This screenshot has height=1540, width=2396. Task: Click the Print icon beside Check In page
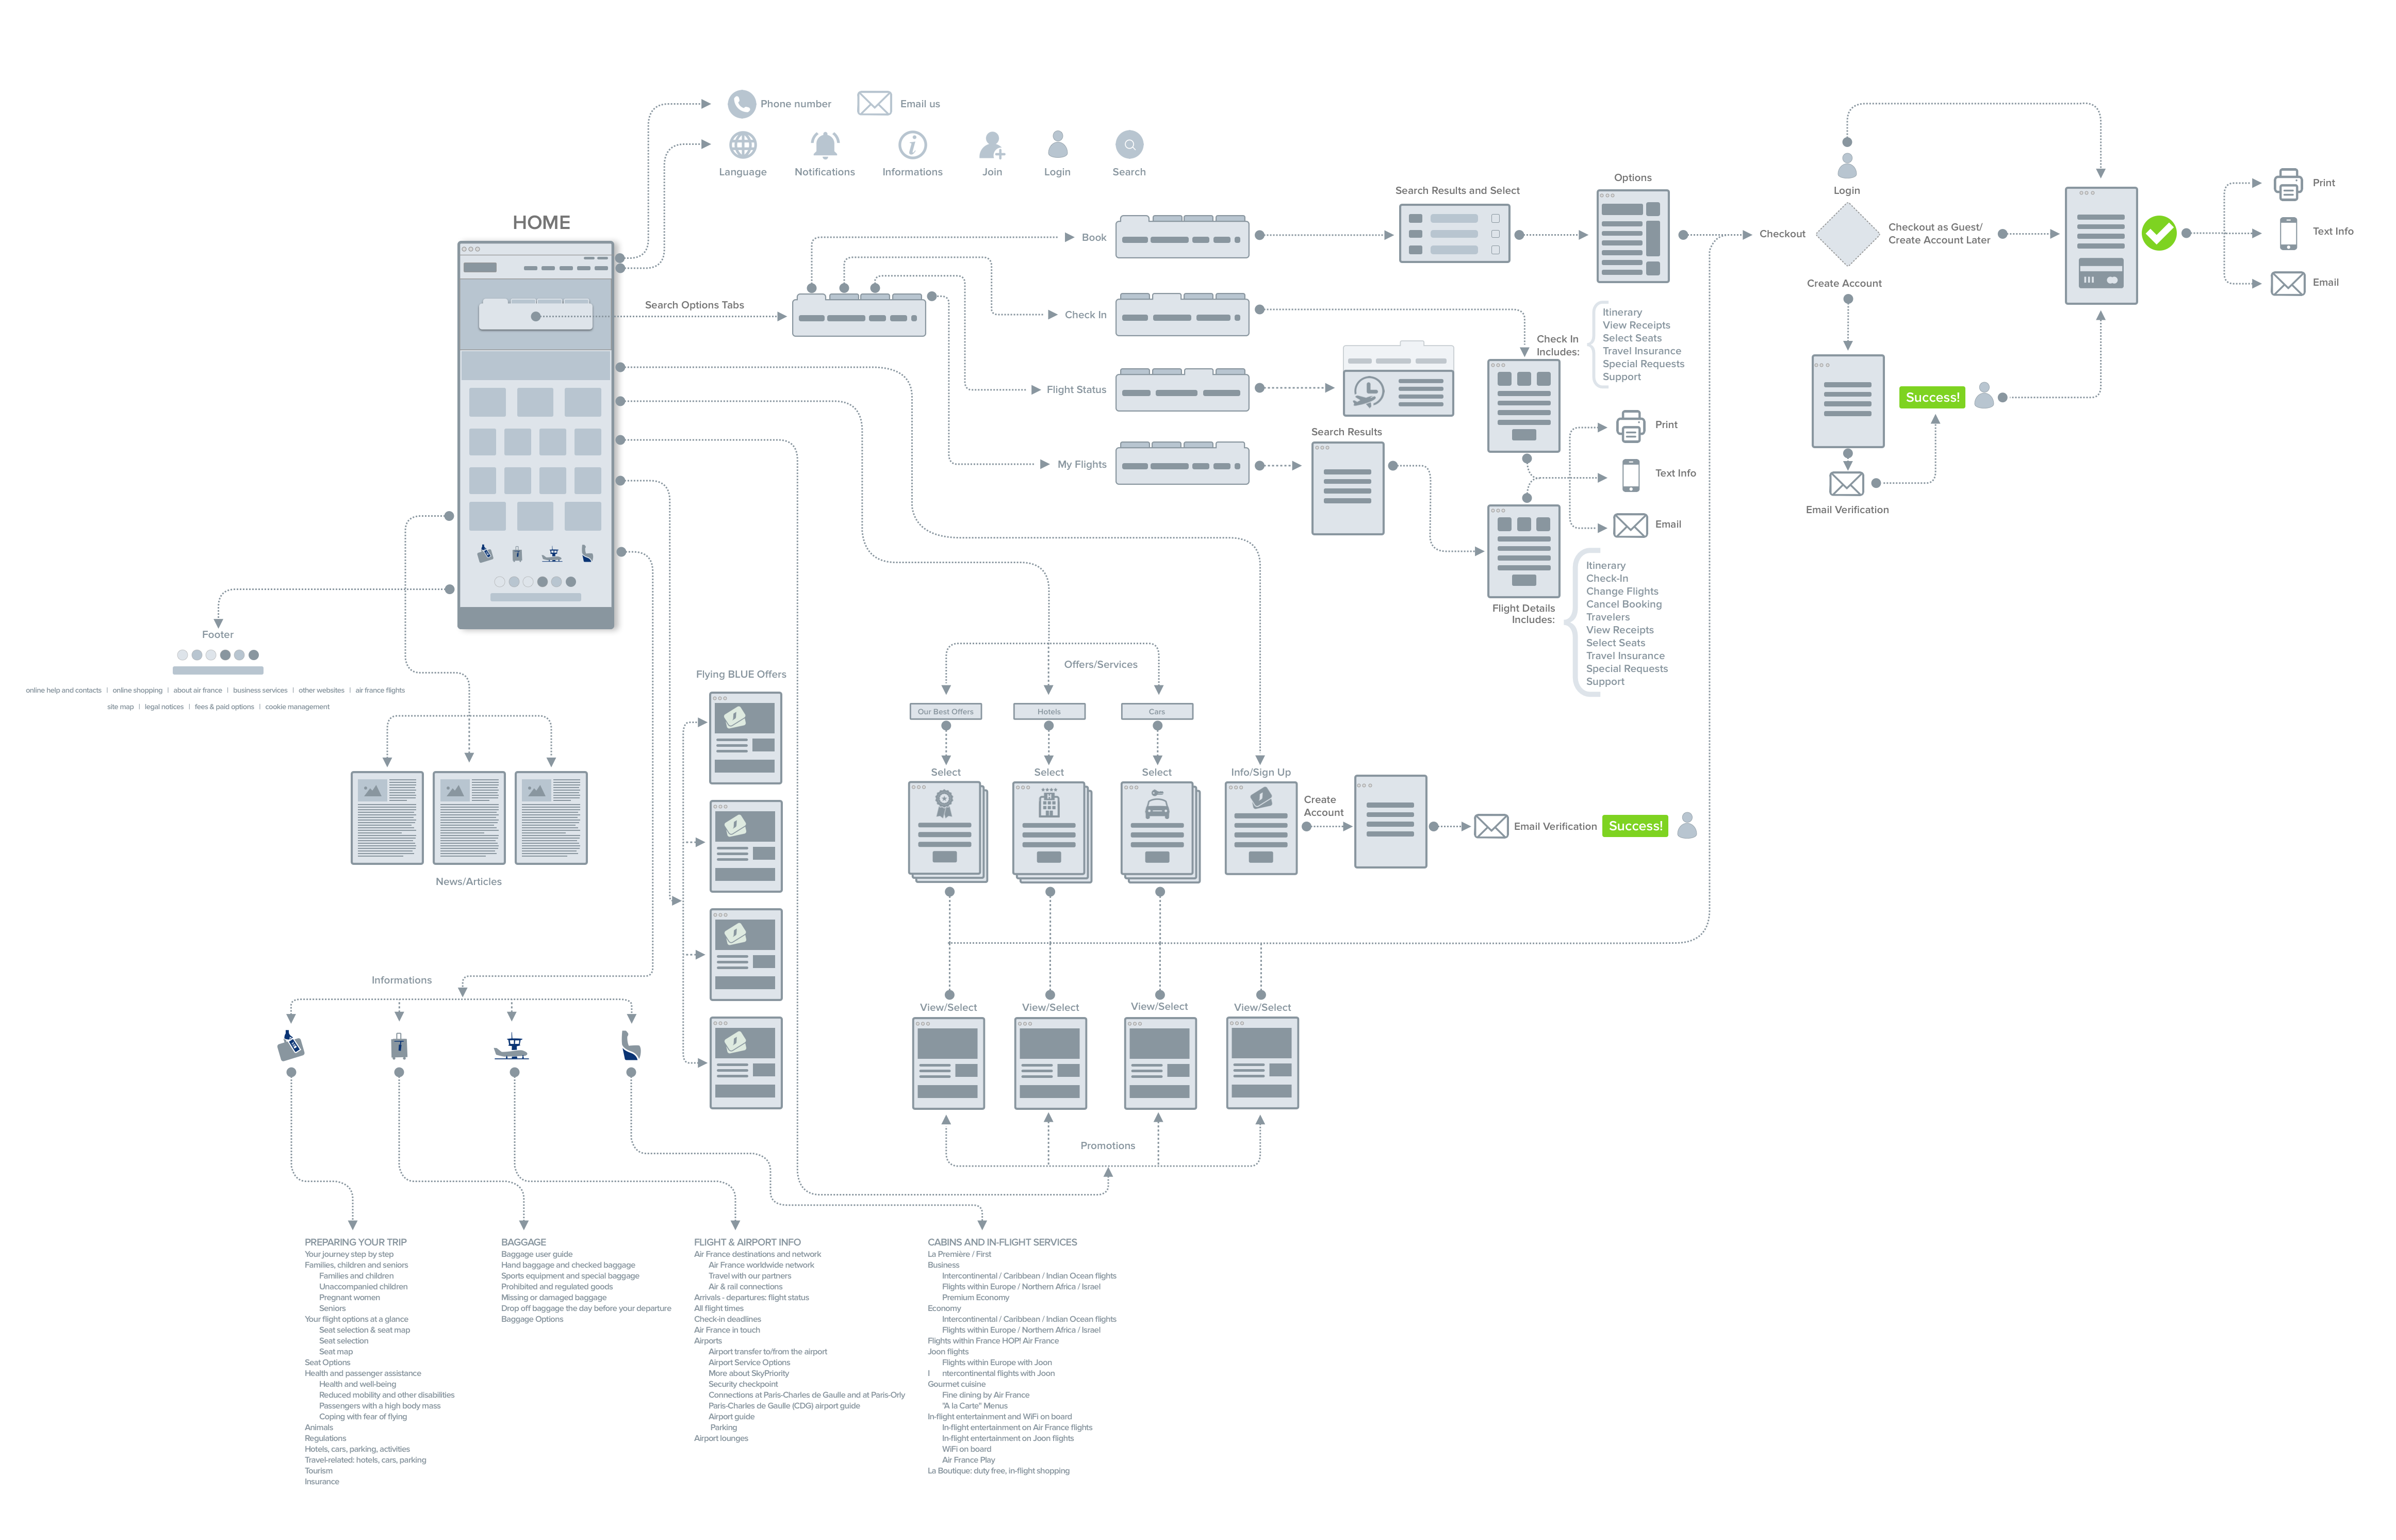(x=1630, y=426)
